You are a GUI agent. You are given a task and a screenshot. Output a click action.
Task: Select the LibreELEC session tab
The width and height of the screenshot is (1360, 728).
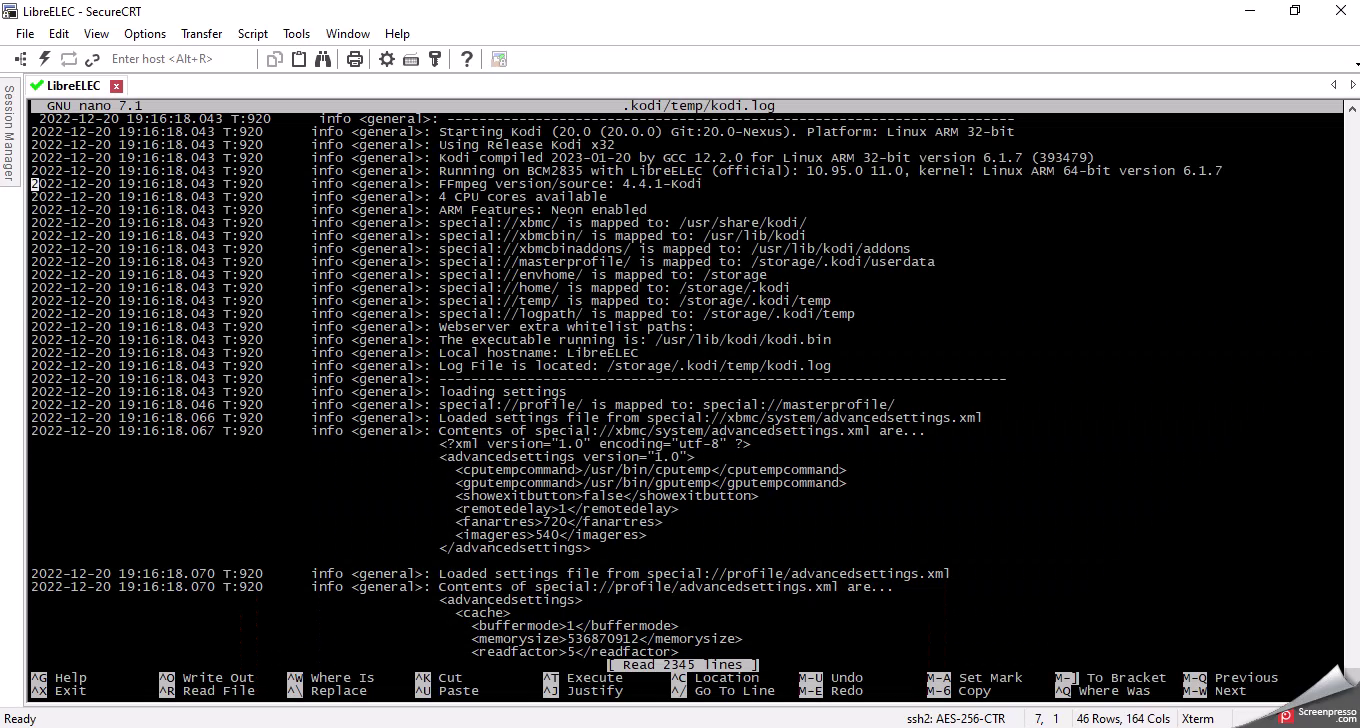pos(72,86)
